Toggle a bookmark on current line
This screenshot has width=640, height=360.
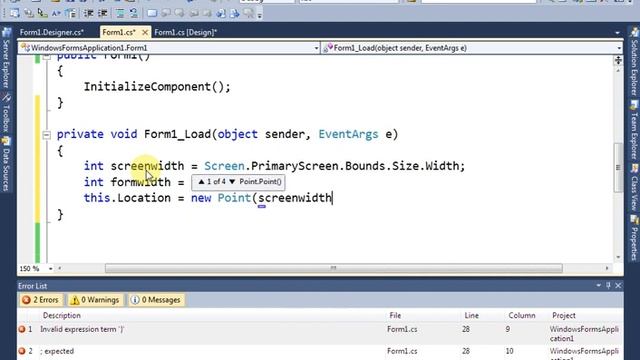tap(152, 13)
